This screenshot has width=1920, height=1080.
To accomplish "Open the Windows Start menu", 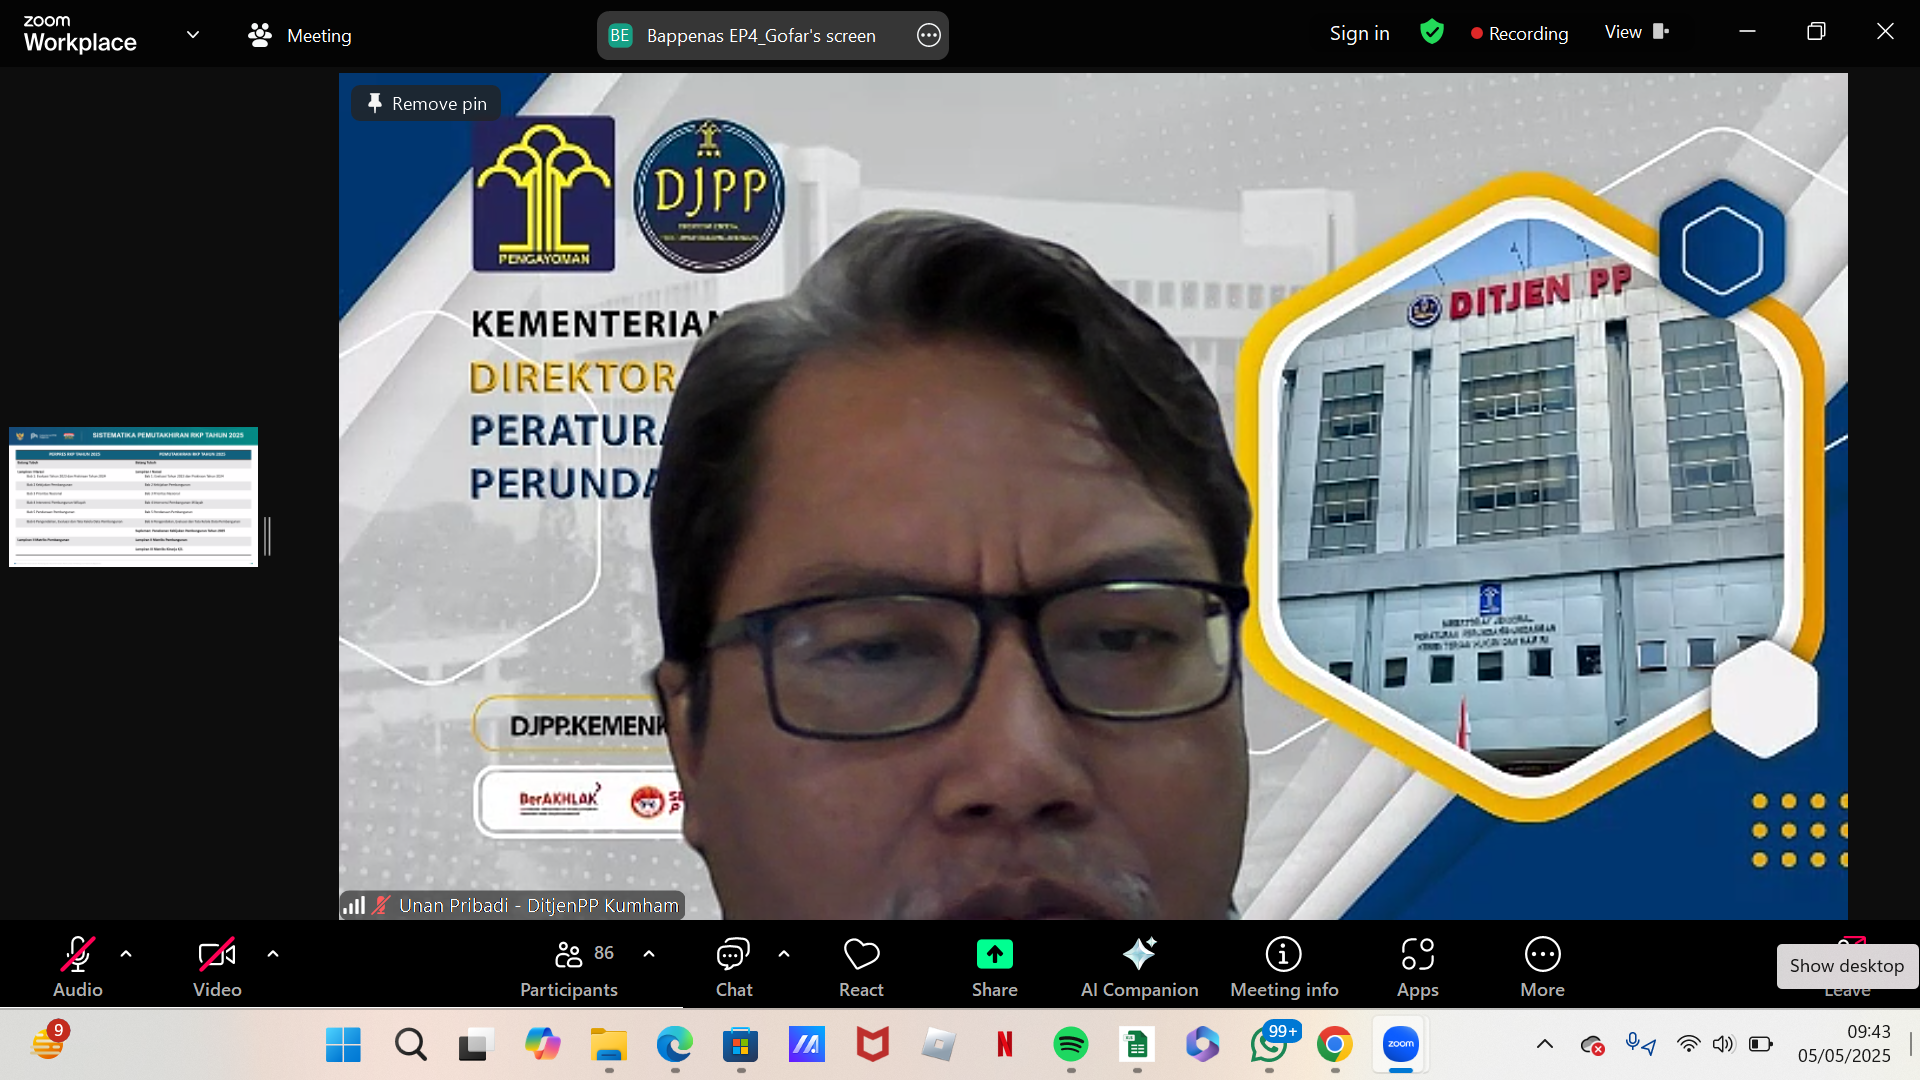I will point(343,1045).
